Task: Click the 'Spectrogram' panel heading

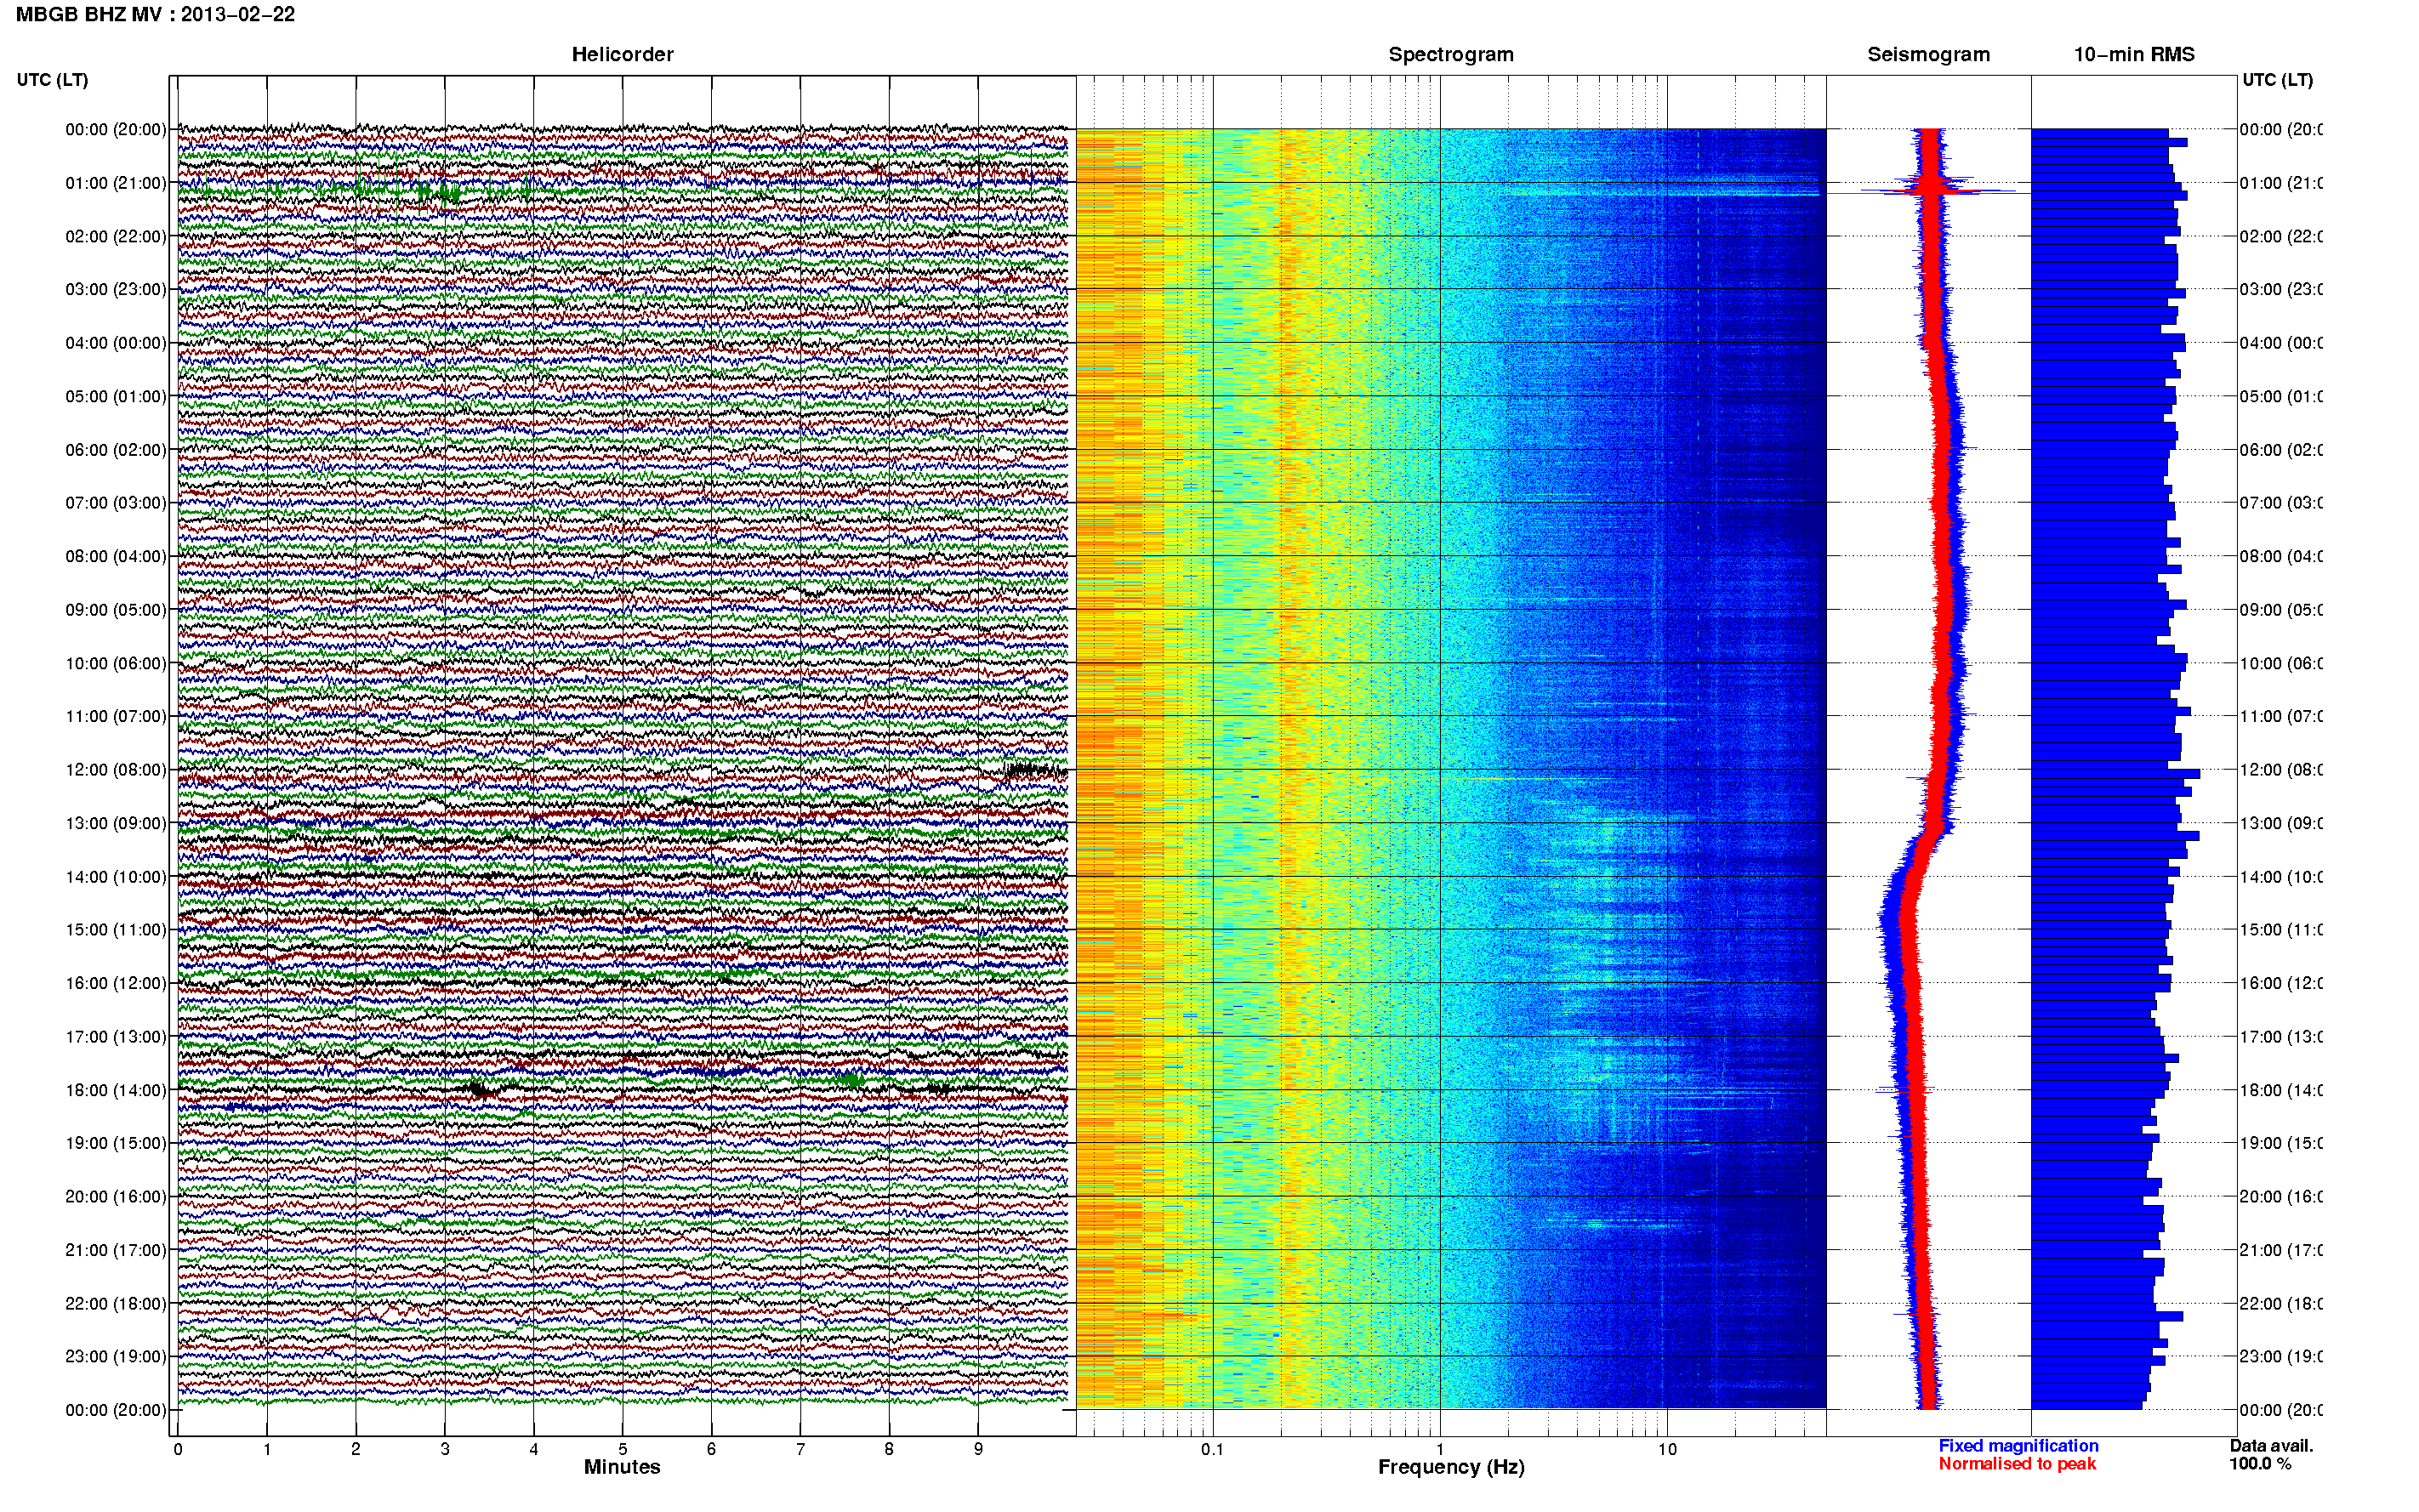Action: pyautogui.click(x=1451, y=54)
